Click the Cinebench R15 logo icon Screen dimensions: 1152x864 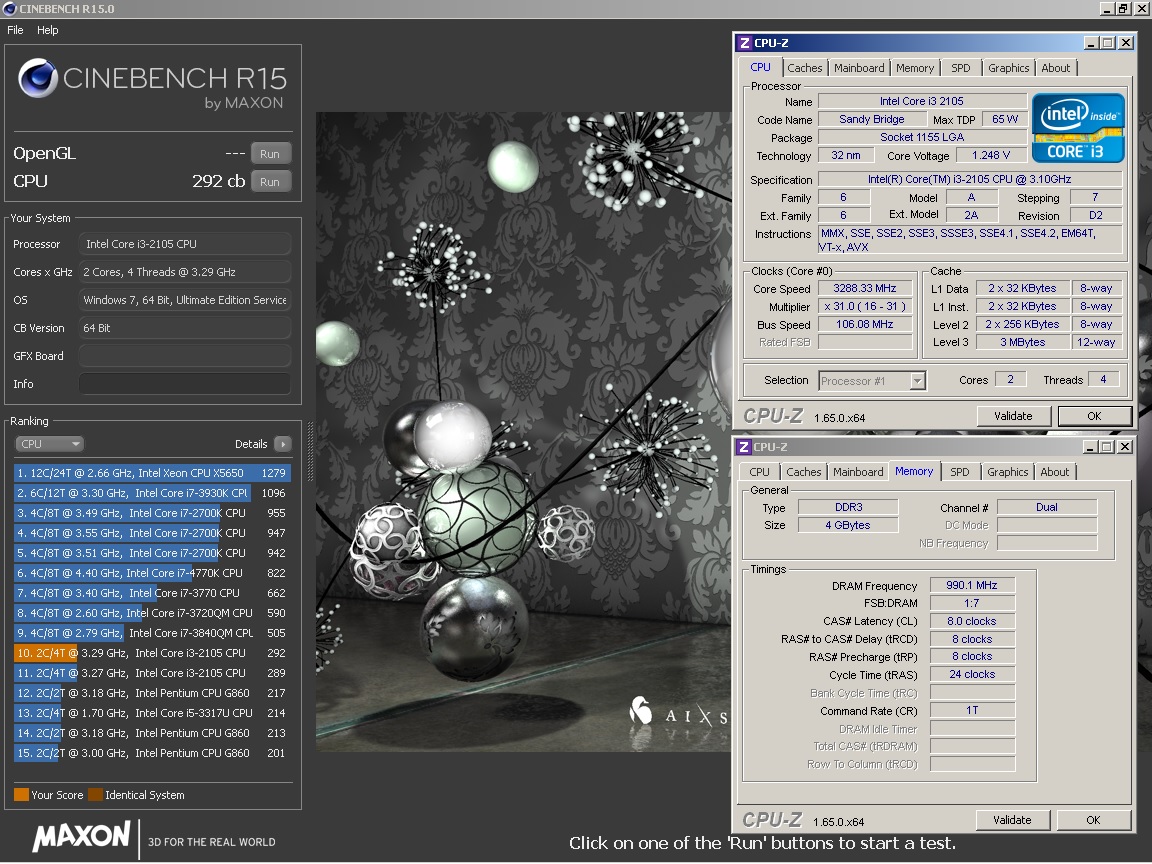37,78
